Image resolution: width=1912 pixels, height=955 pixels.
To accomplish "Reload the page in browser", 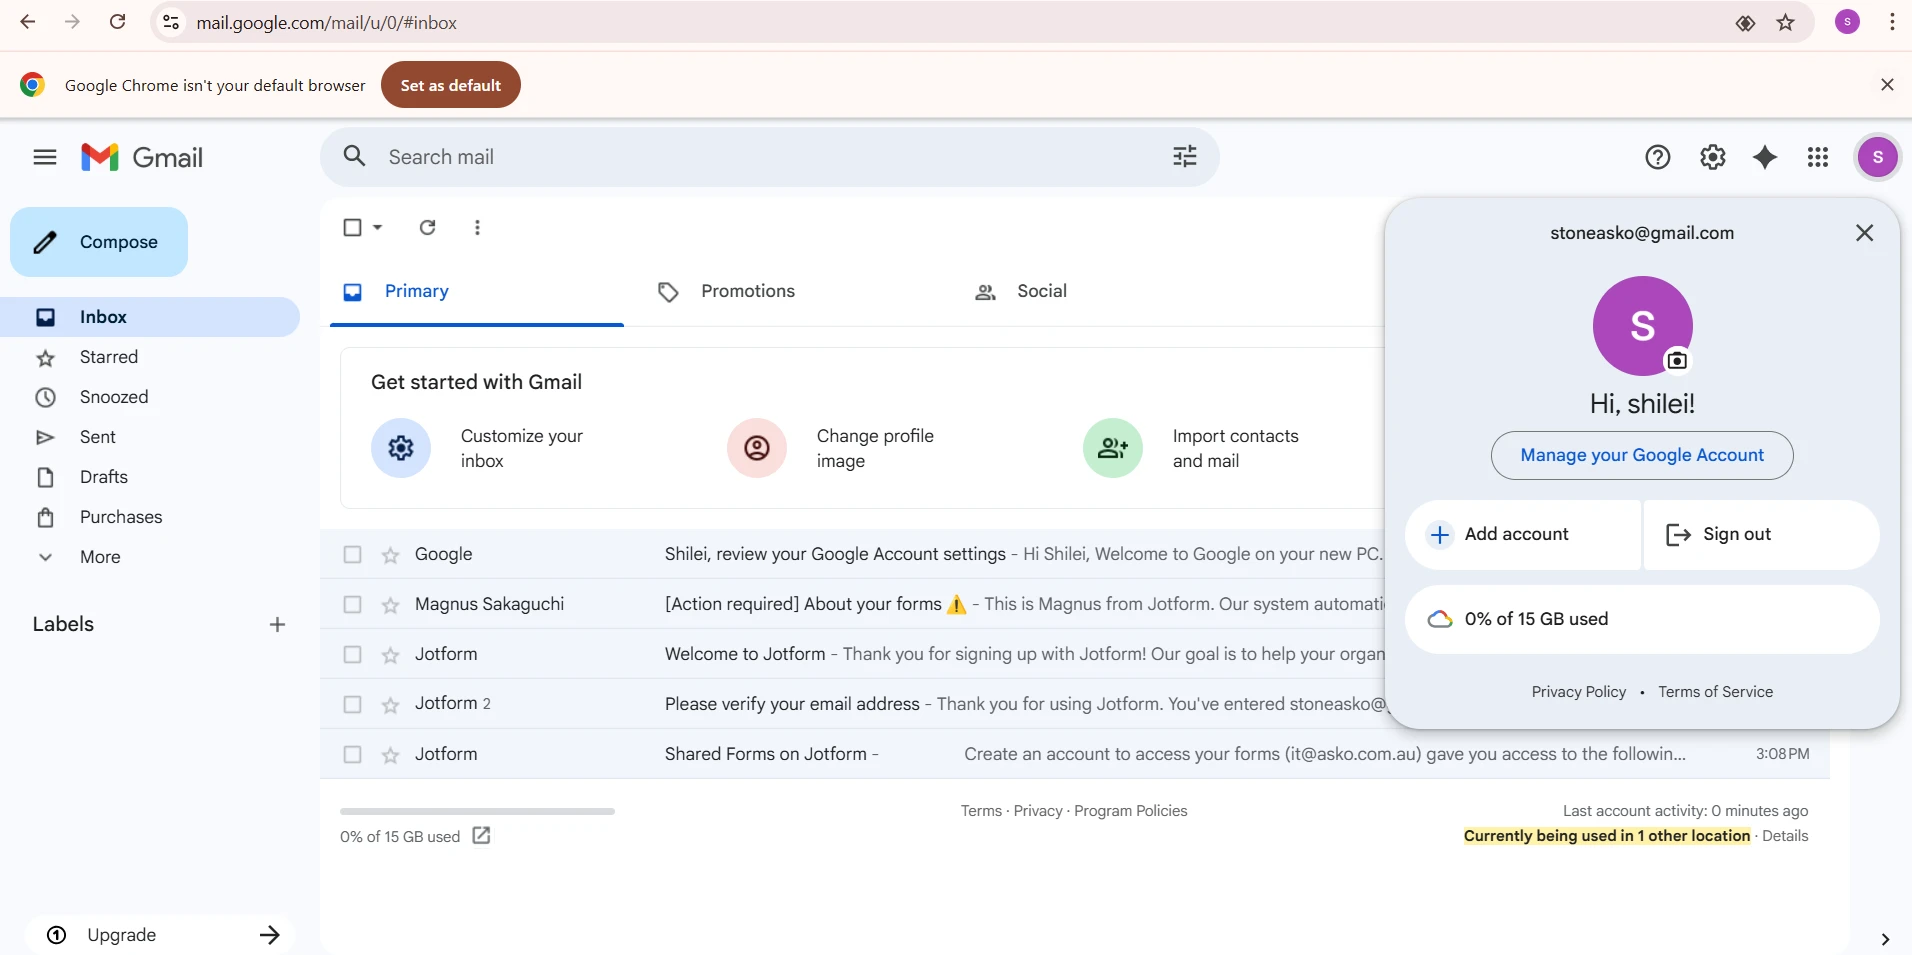I will pos(117,22).
